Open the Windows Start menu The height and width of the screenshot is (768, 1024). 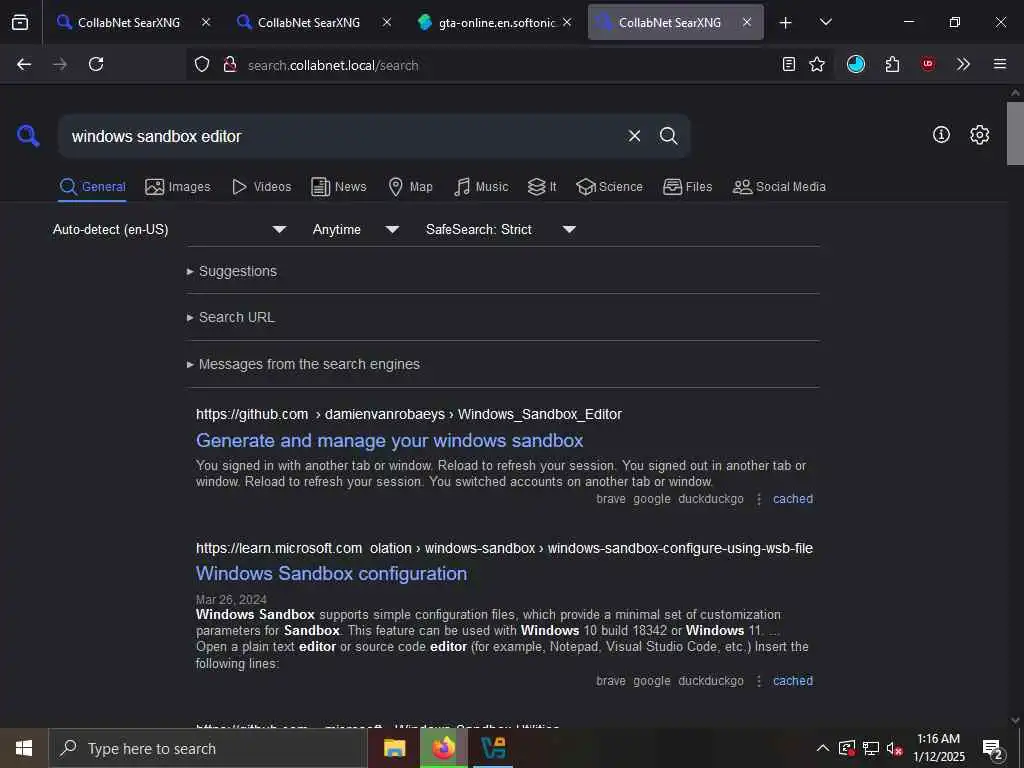pos(24,748)
